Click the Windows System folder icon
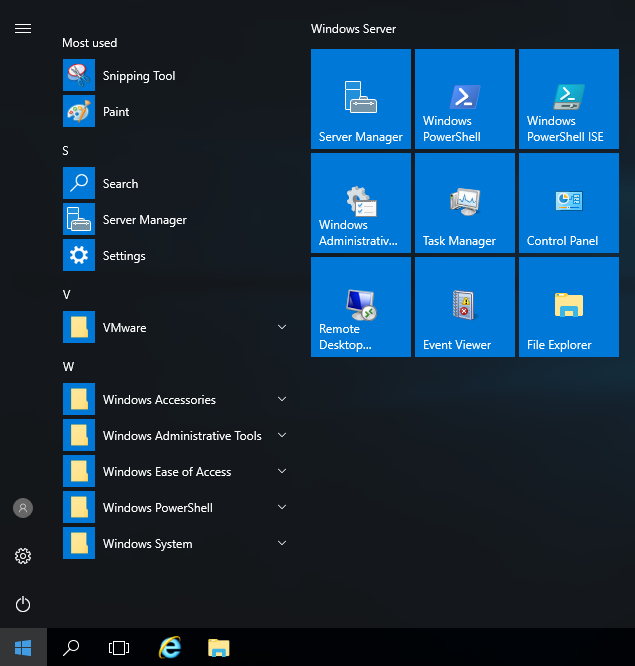Image resolution: width=635 pixels, height=666 pixels. pos(79,543)
